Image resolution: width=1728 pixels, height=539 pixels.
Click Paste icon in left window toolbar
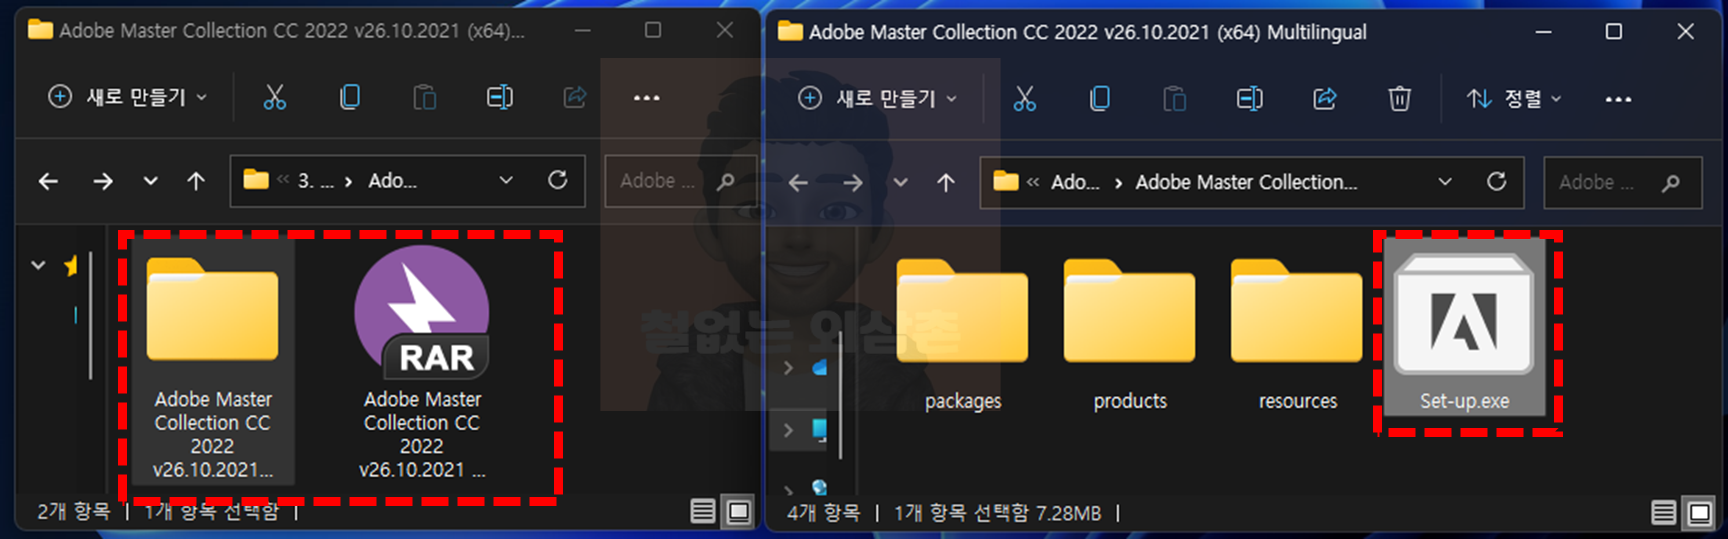pyautogui.click(x=424, y=97)
